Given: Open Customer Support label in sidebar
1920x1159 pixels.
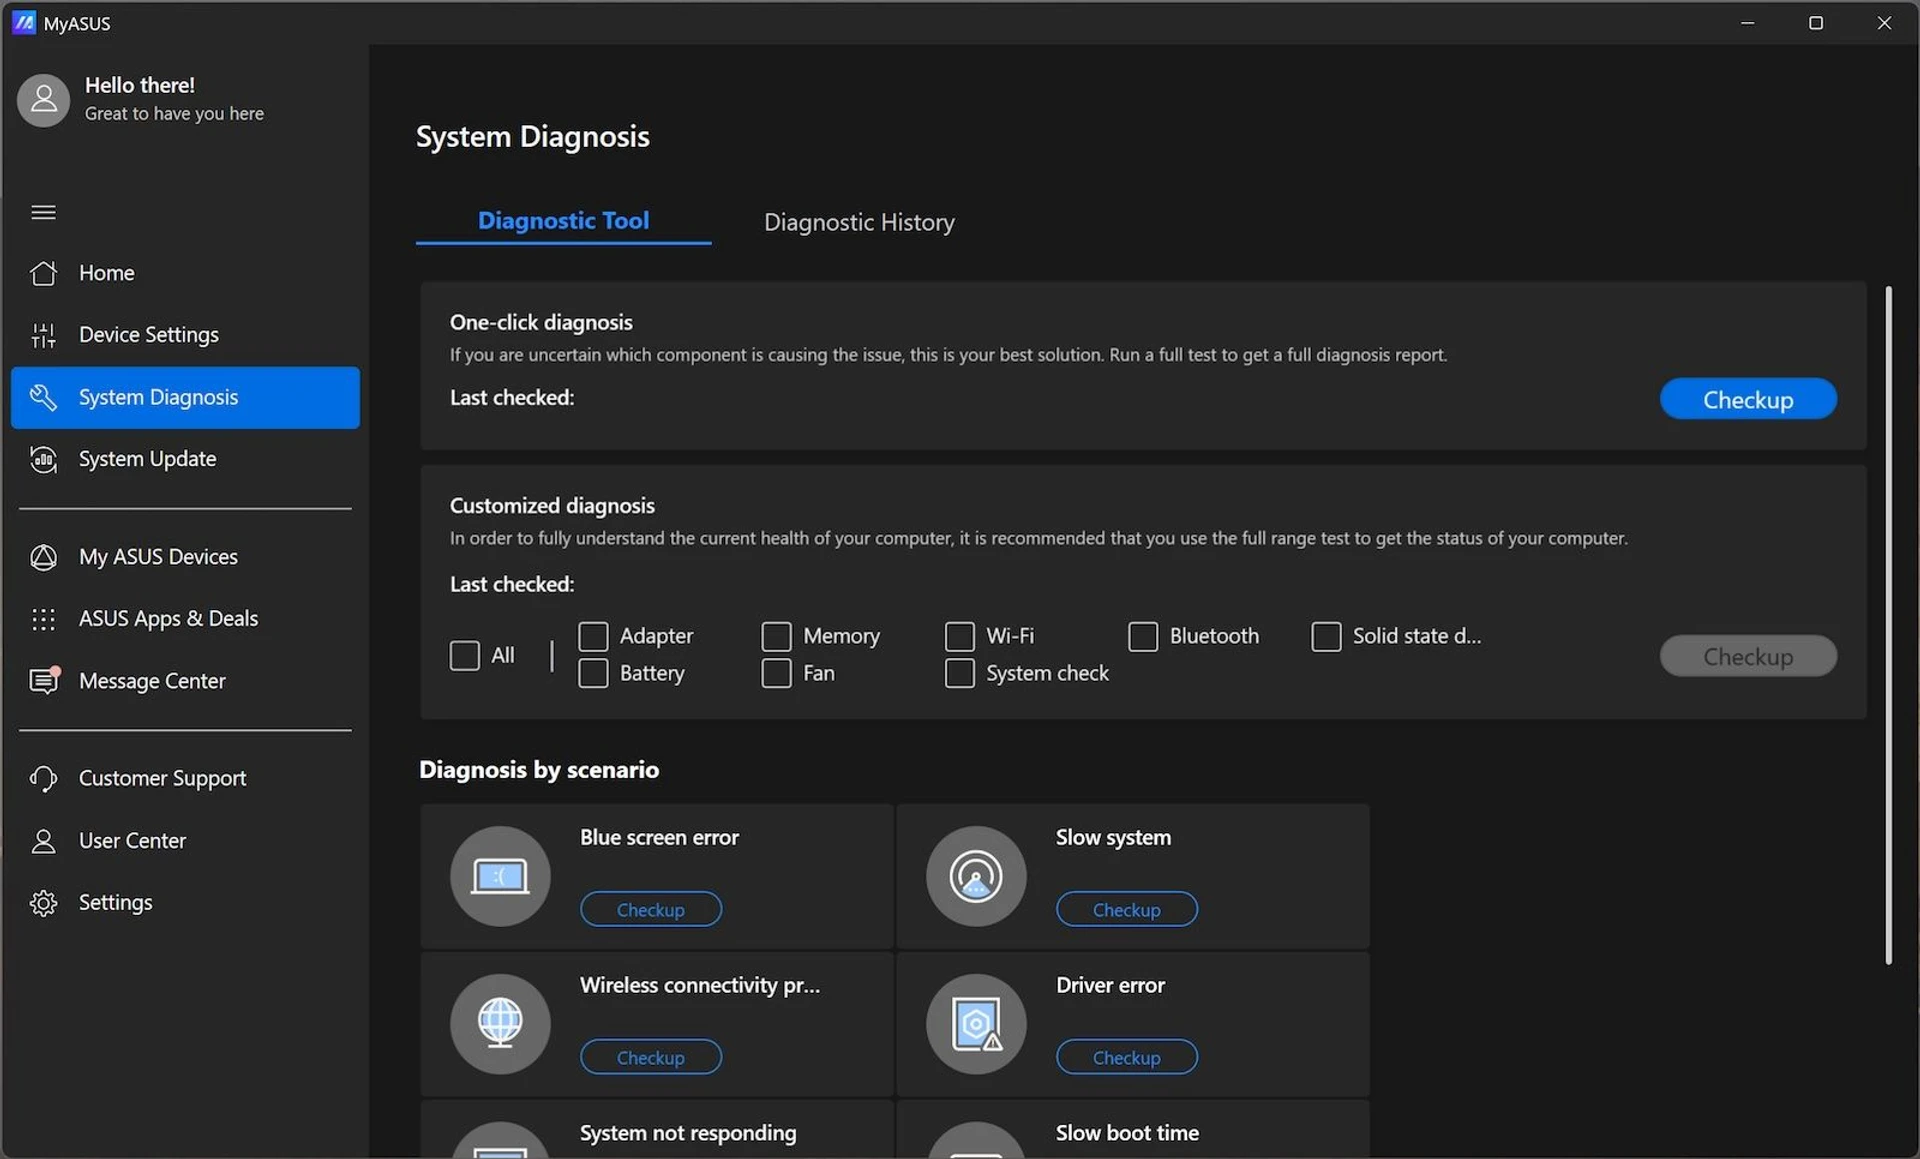Looking at the screenshot, I should [x=162, y=778].
